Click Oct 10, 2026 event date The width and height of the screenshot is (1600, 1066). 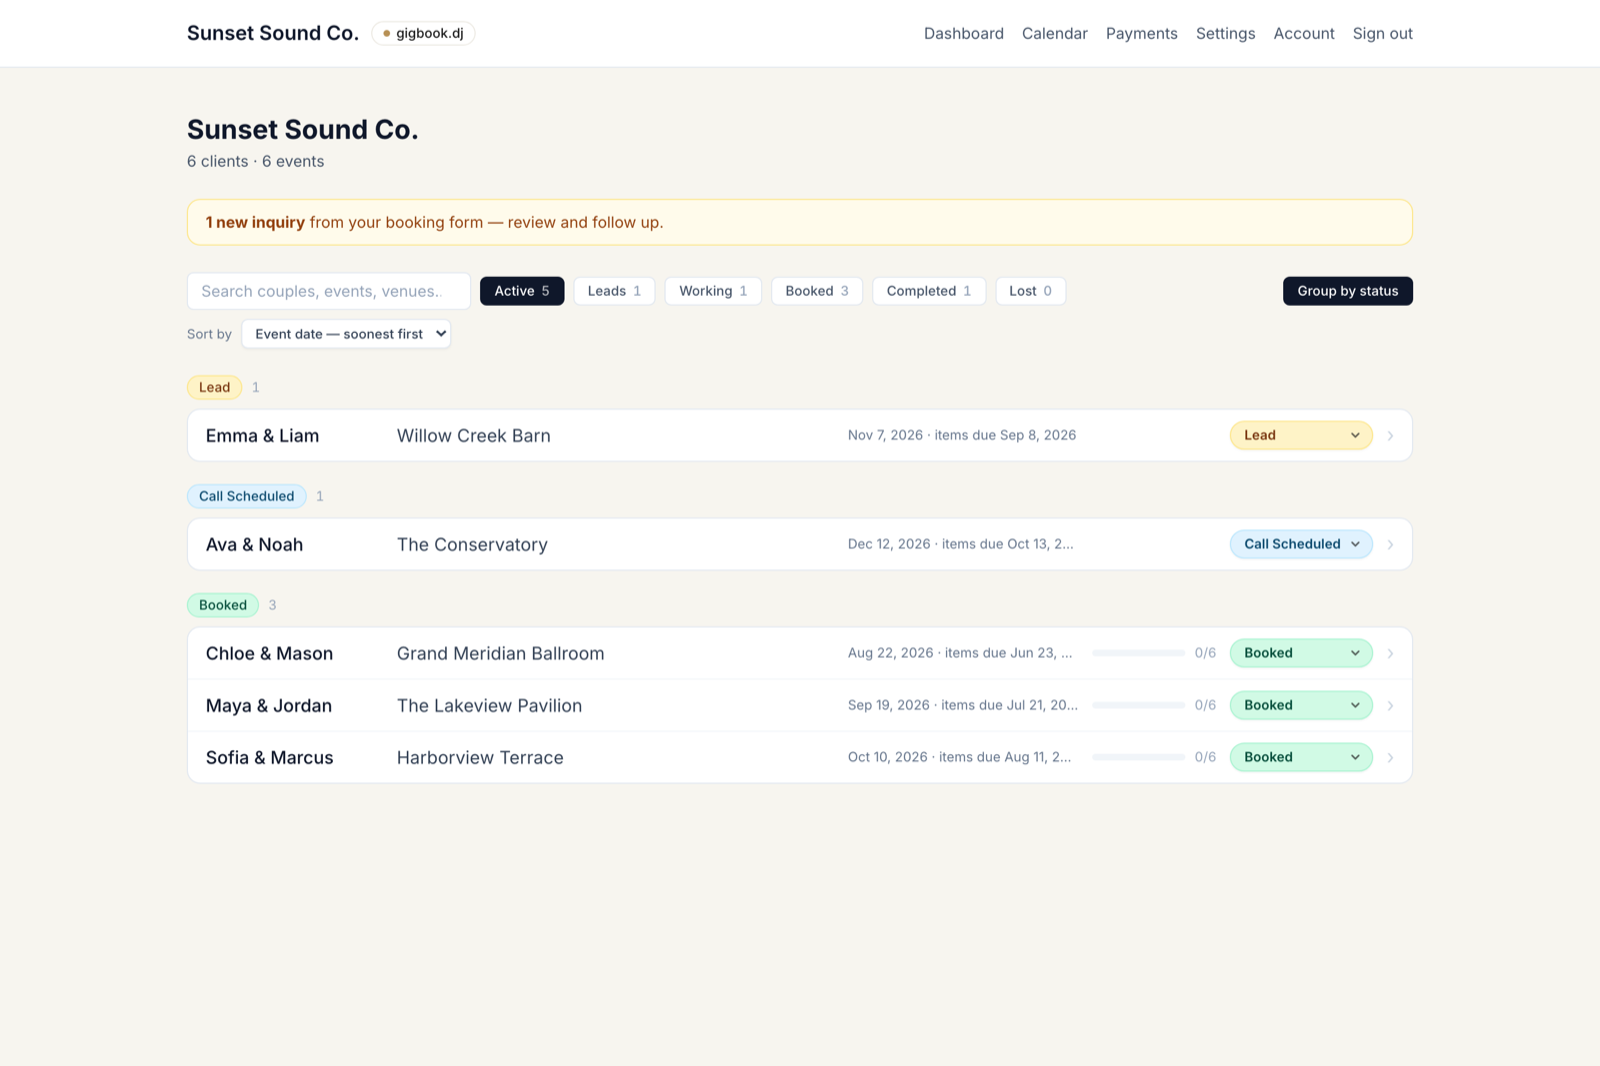(x=888, y=757)
